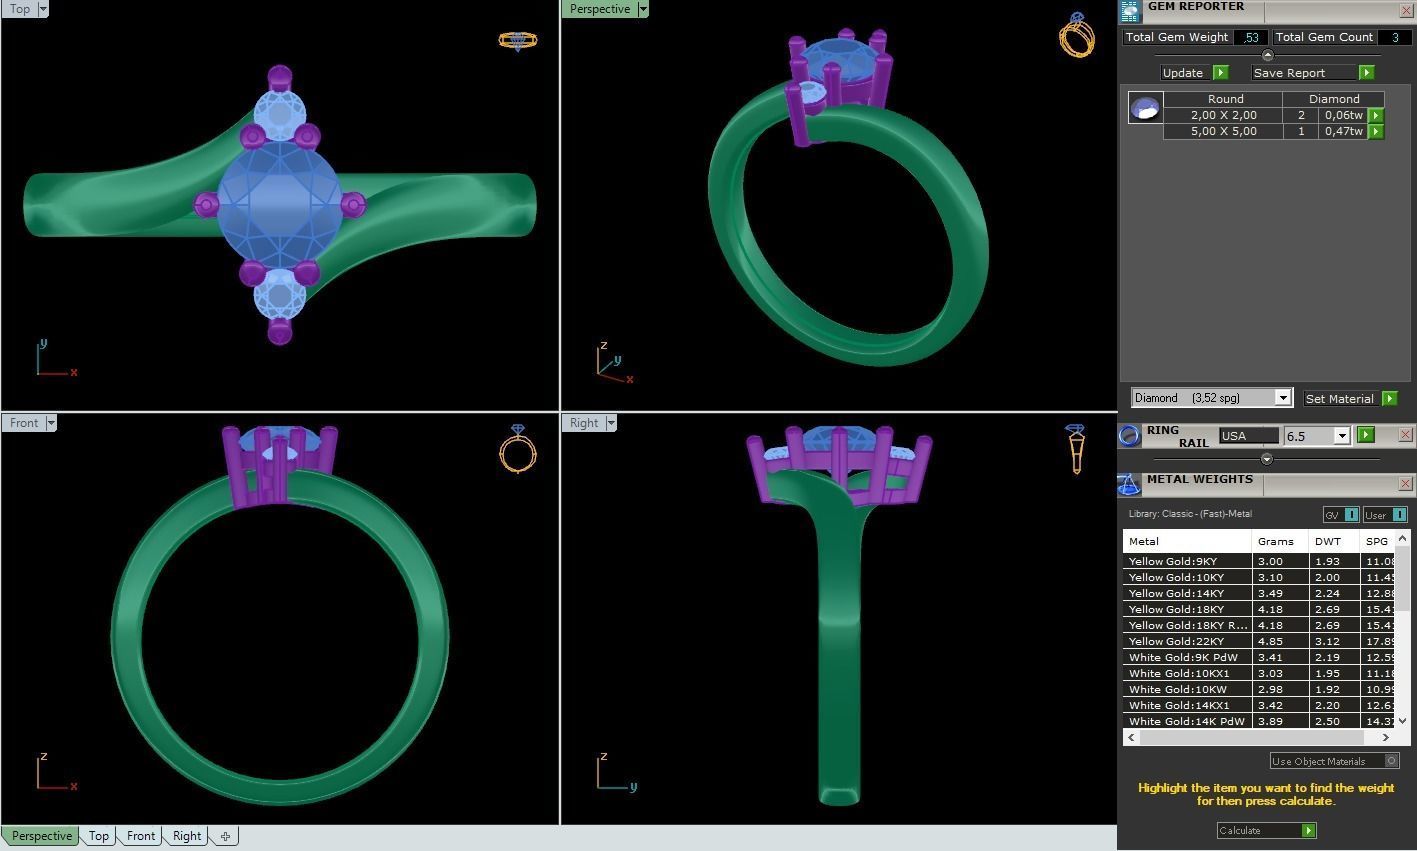Image resolution: width=1417 pixels, height=851 pixels.
Task: Open the Perspective viewport dropdown arrow
Action: pos(643,9)
